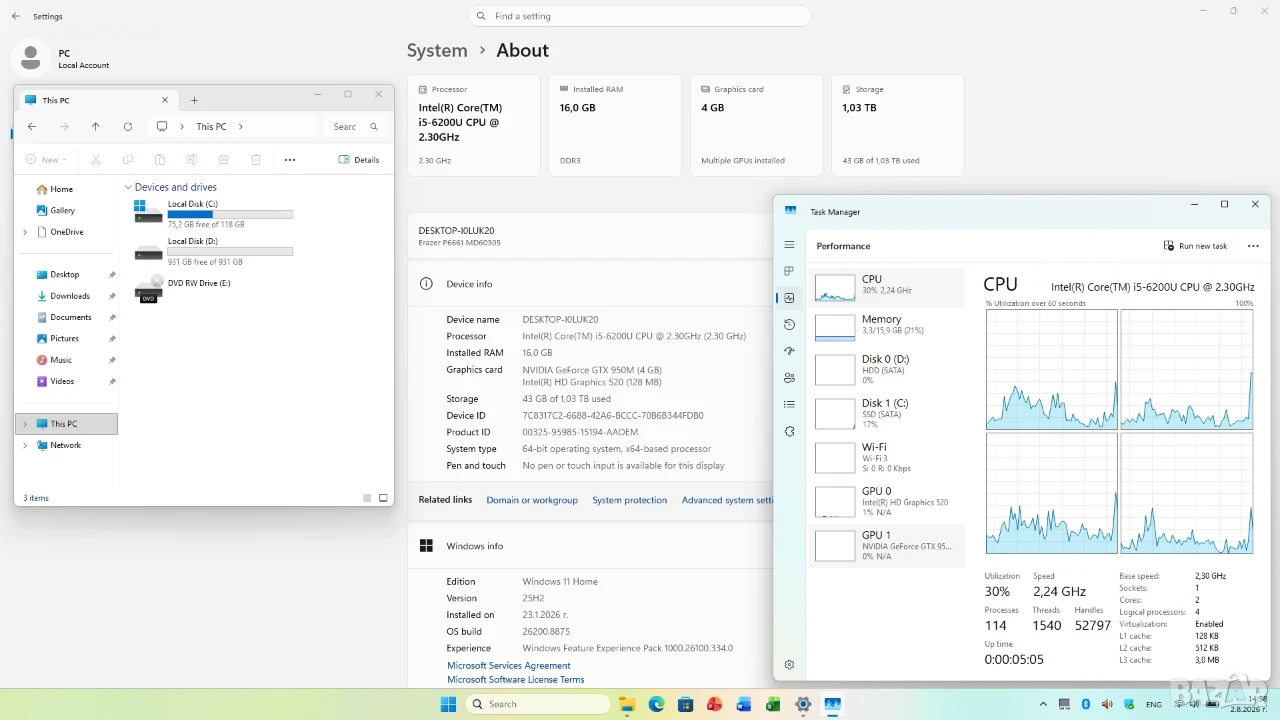Select Local Disk (C:) drive
Image resolution: width=1280 pixels, height=720 pixels.
click(x=213, y=213)
